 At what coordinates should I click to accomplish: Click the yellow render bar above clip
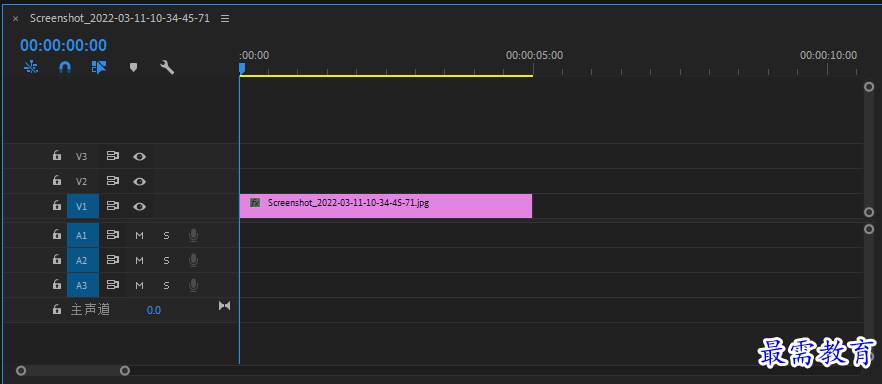[386, 75]
